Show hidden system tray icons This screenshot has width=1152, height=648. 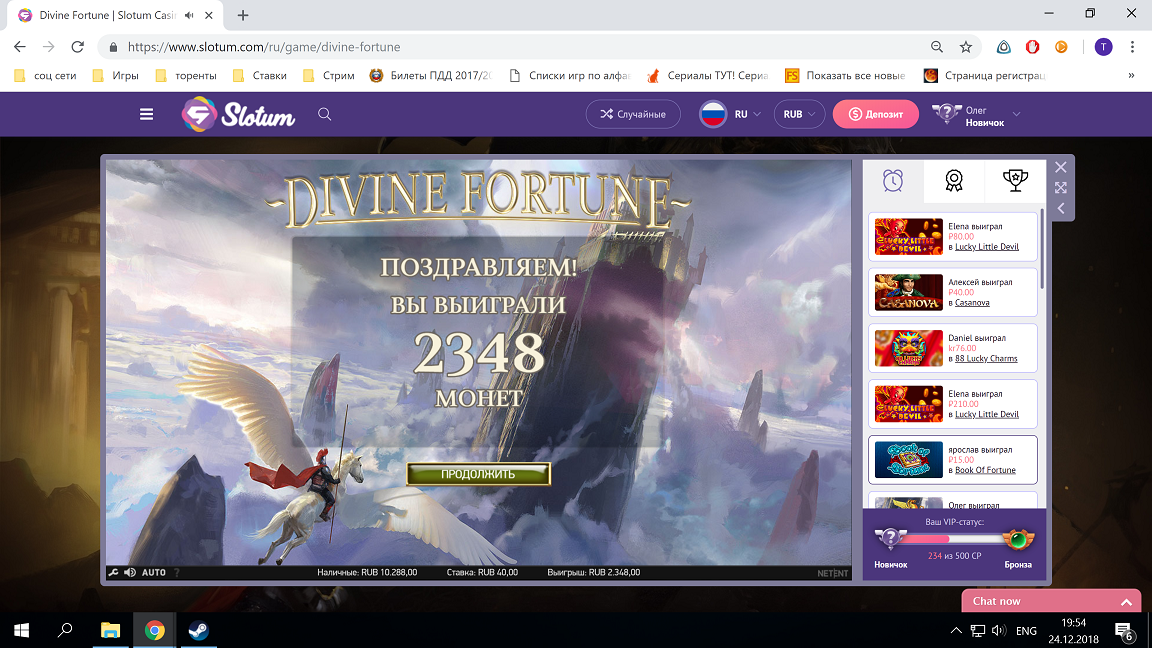tap(956, 630)
